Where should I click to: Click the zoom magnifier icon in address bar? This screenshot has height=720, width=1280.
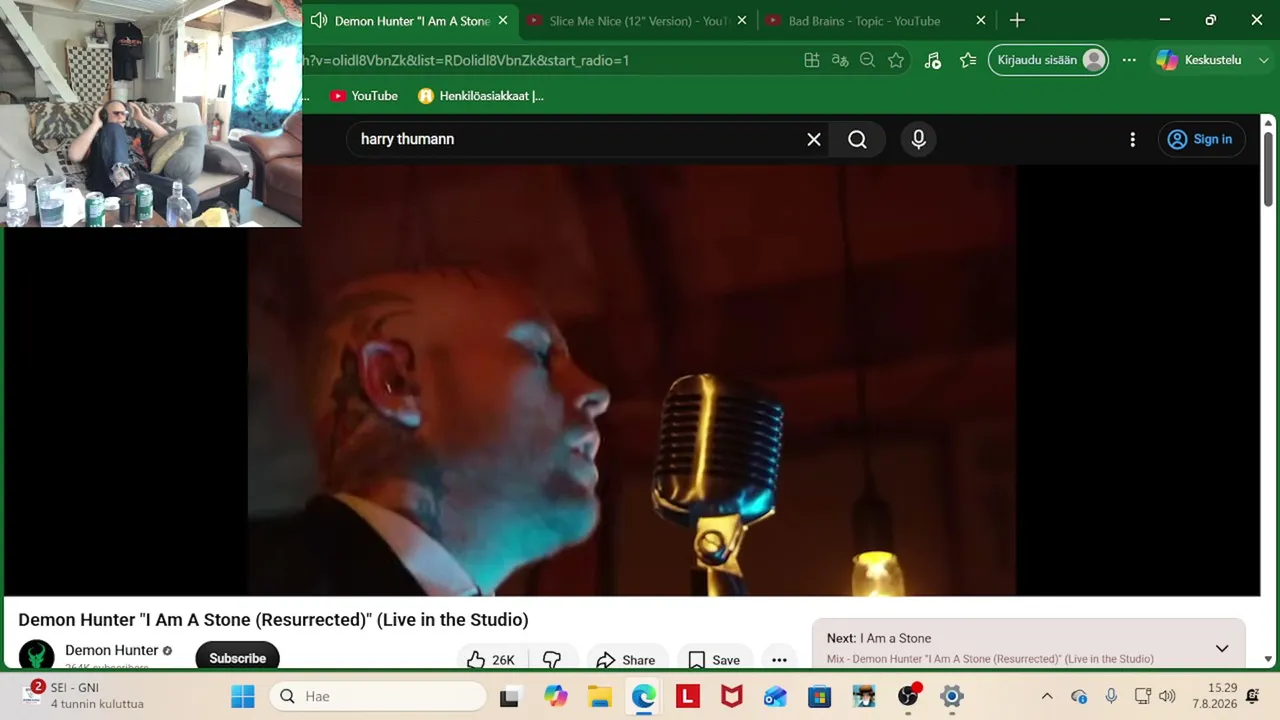coord(868,60)
